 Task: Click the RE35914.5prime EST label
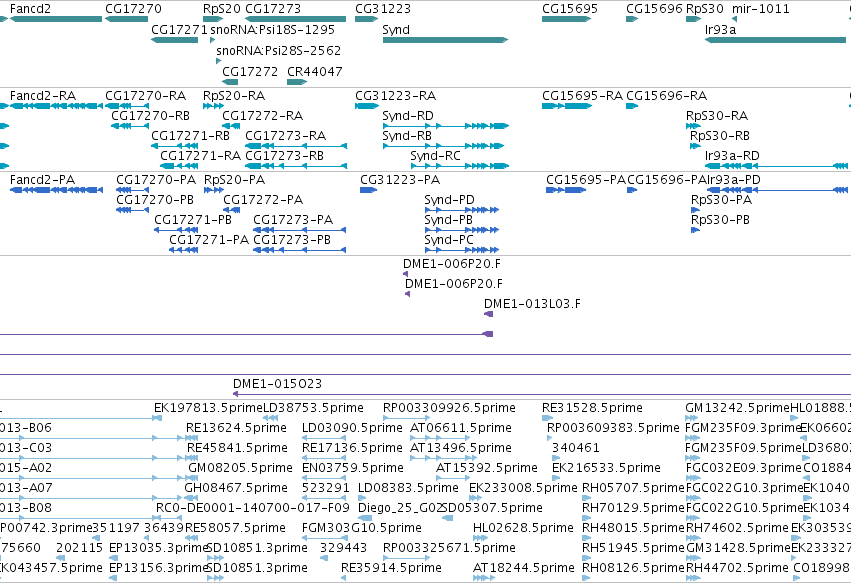(391, 568)
